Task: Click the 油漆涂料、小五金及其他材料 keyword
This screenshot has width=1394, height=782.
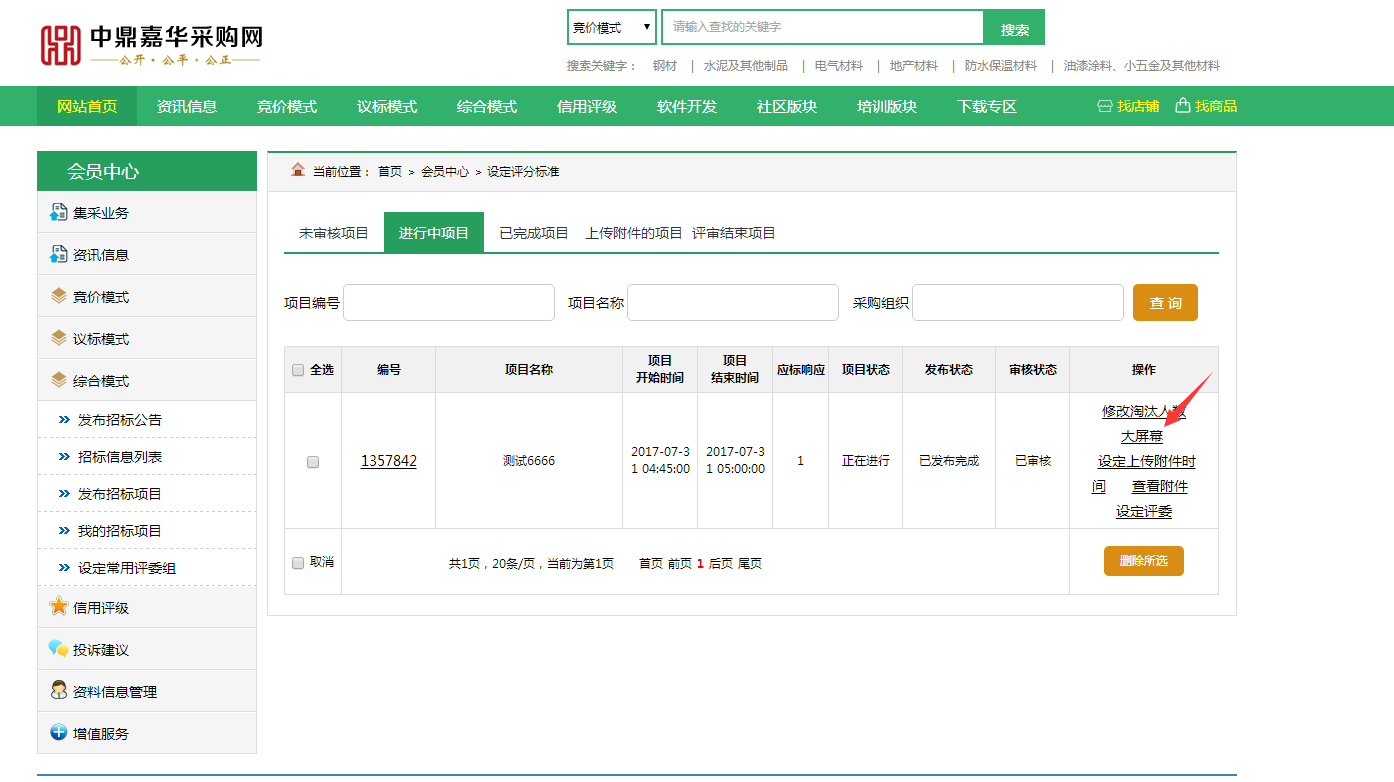Action: [x=1142, y=66]
